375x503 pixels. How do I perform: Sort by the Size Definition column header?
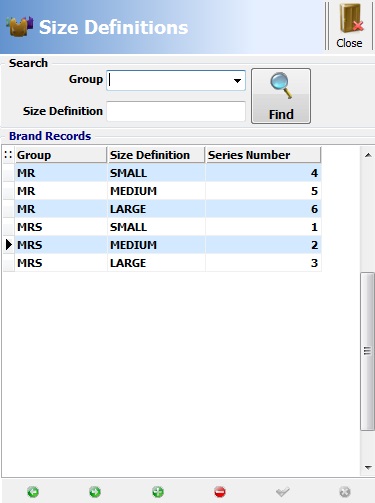click(156, 155)
